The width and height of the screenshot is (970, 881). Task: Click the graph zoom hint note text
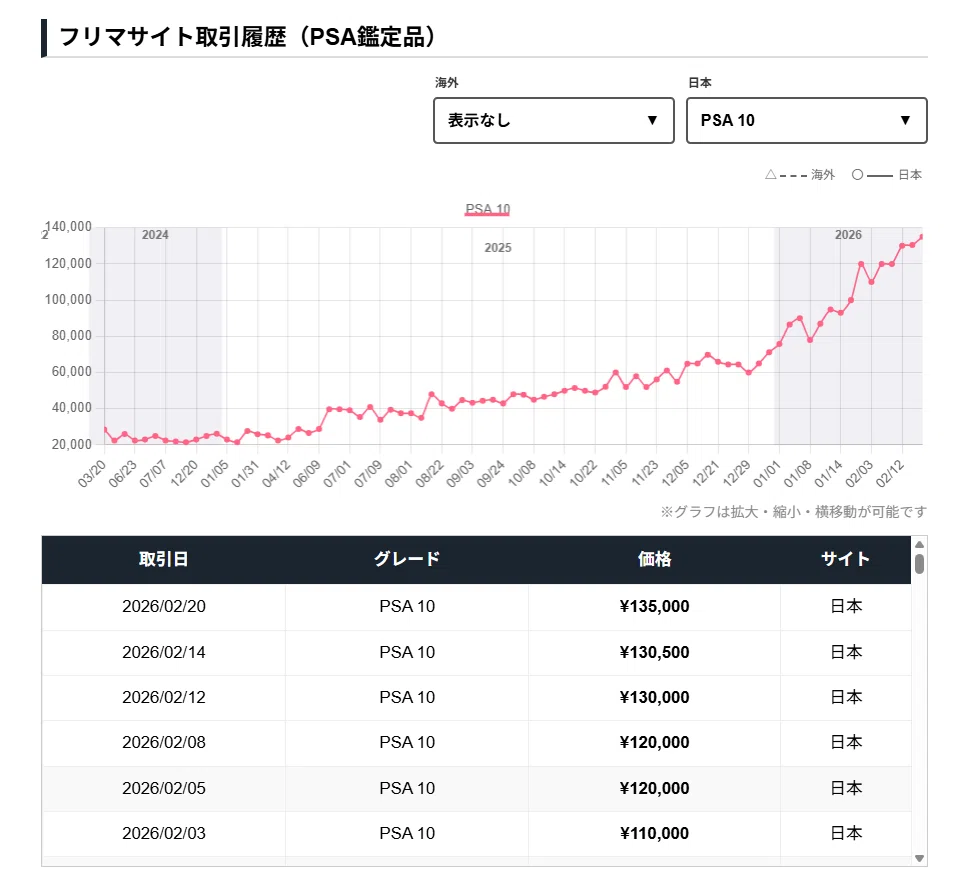(x=794, y=512)
